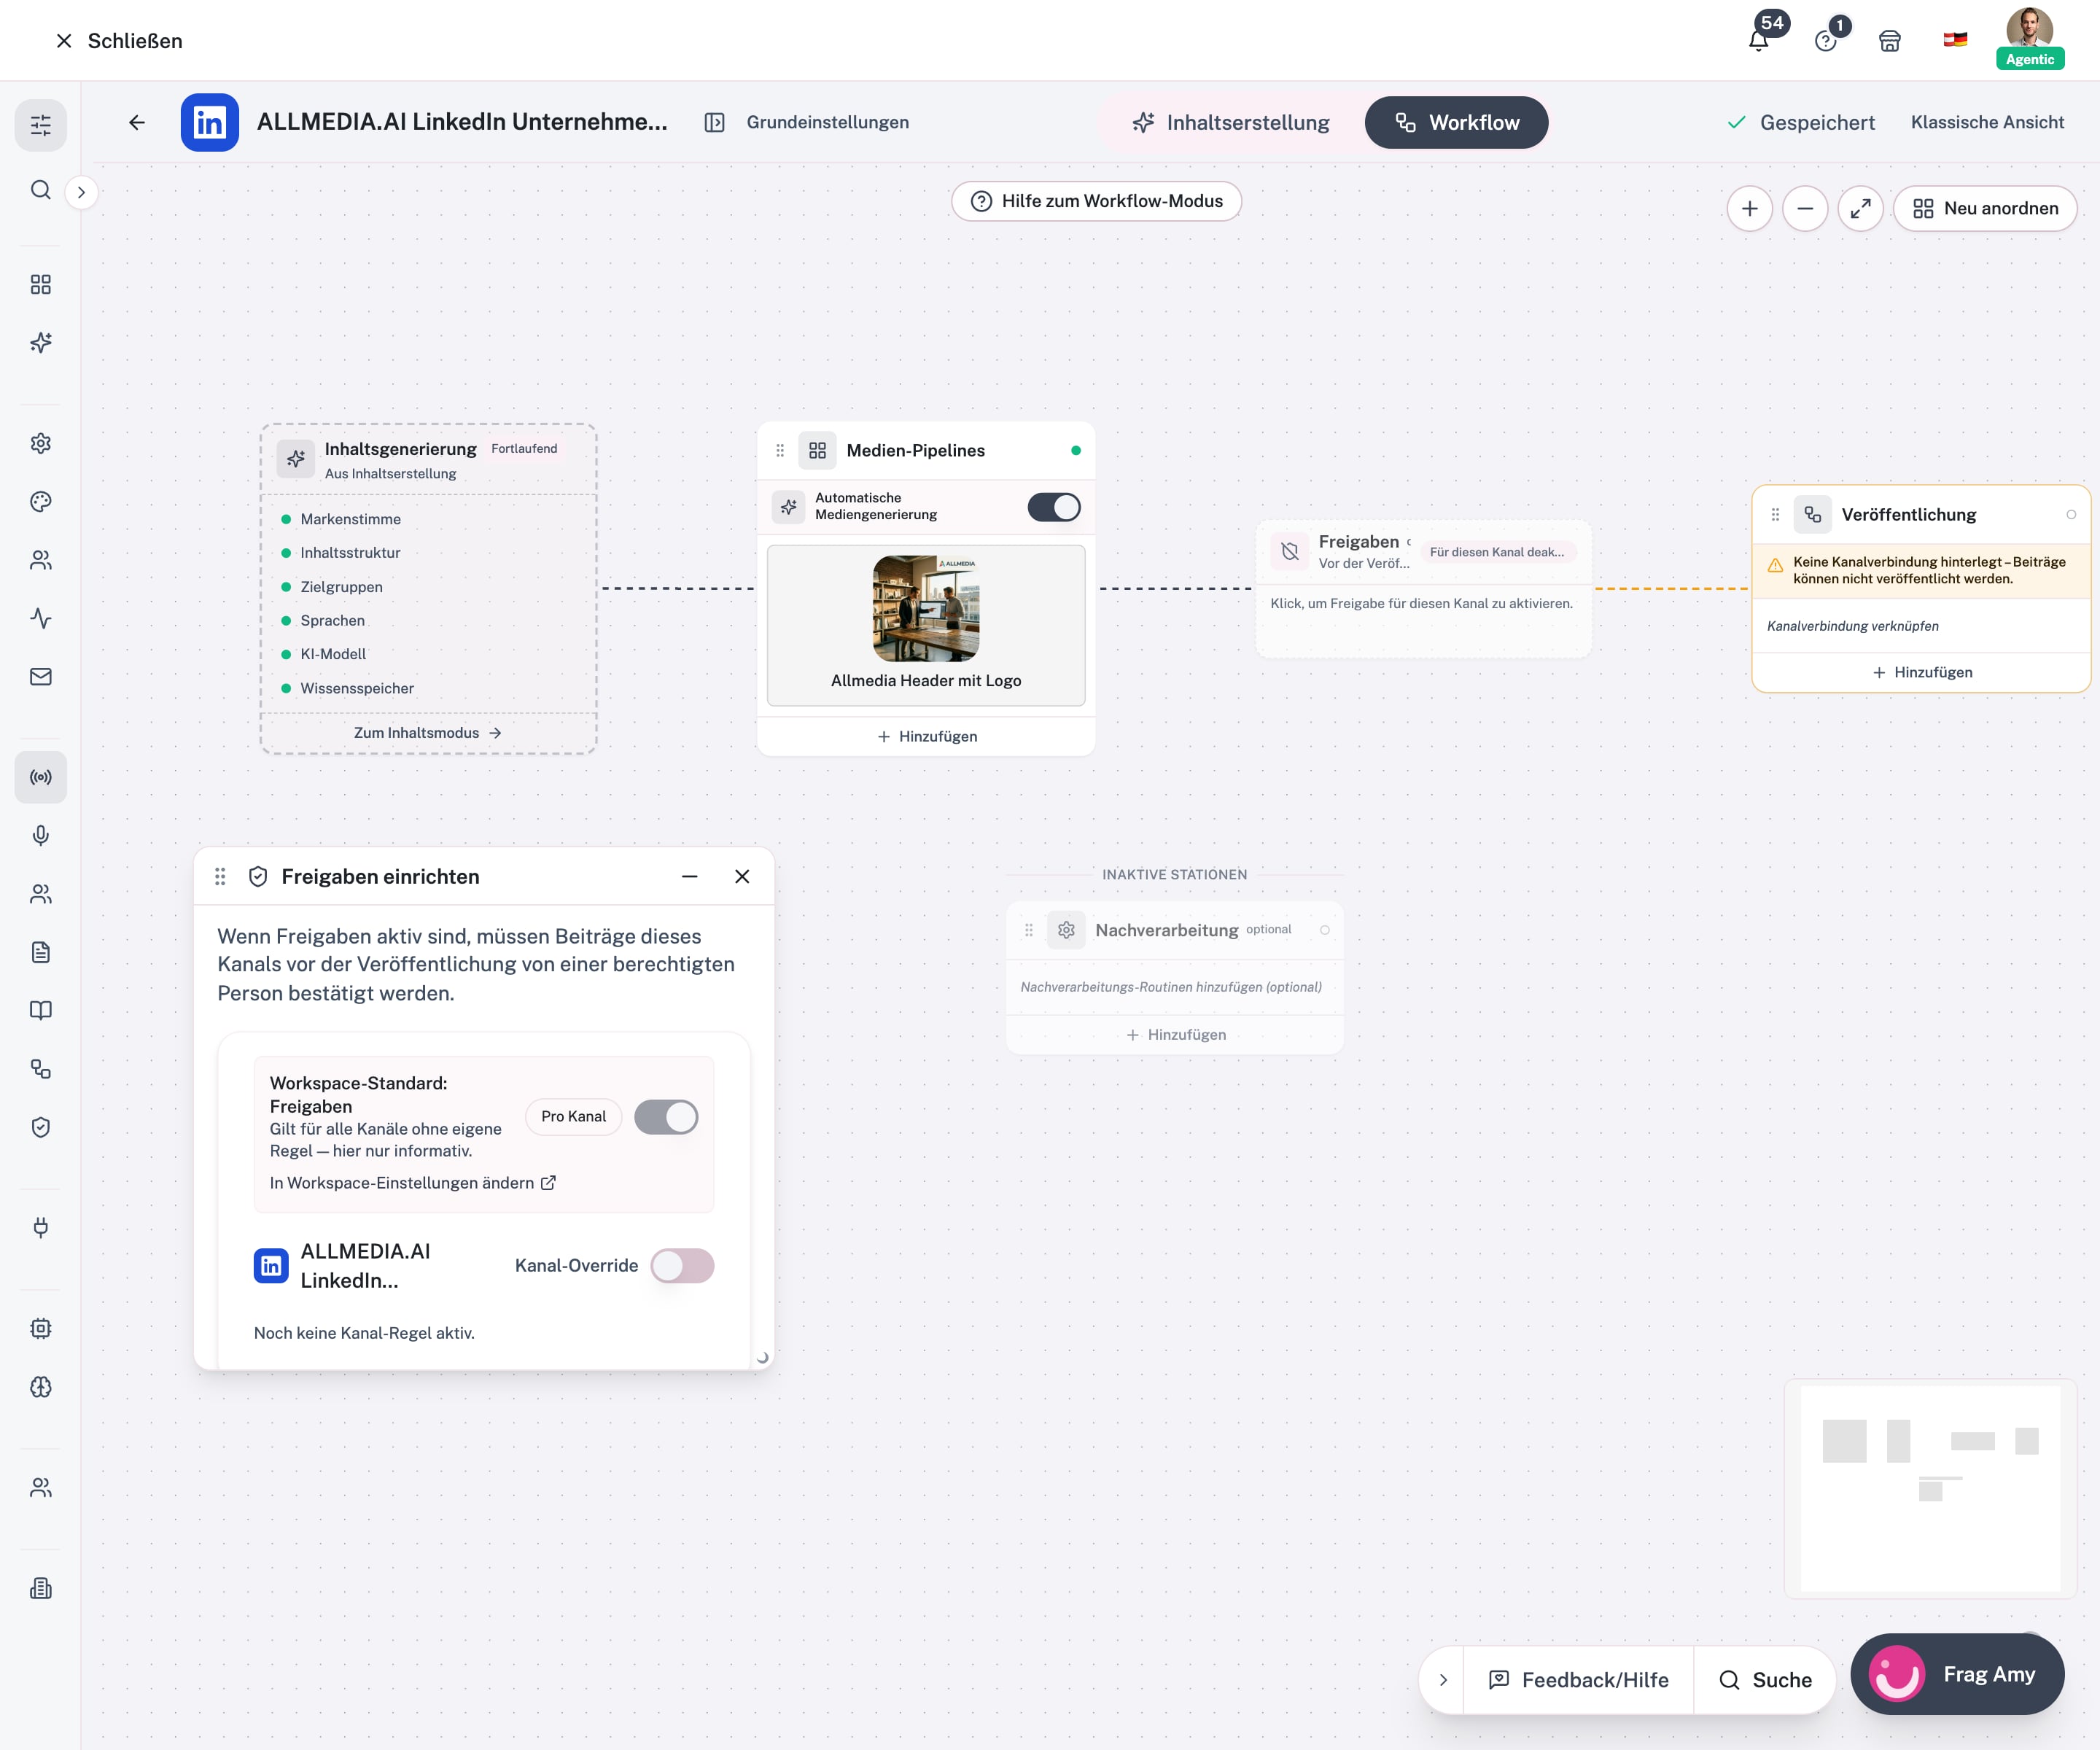Click the sliders icon at top of sidebar
The height and width of the screenshot is (1750, 2100).
(x=41, y=125)
